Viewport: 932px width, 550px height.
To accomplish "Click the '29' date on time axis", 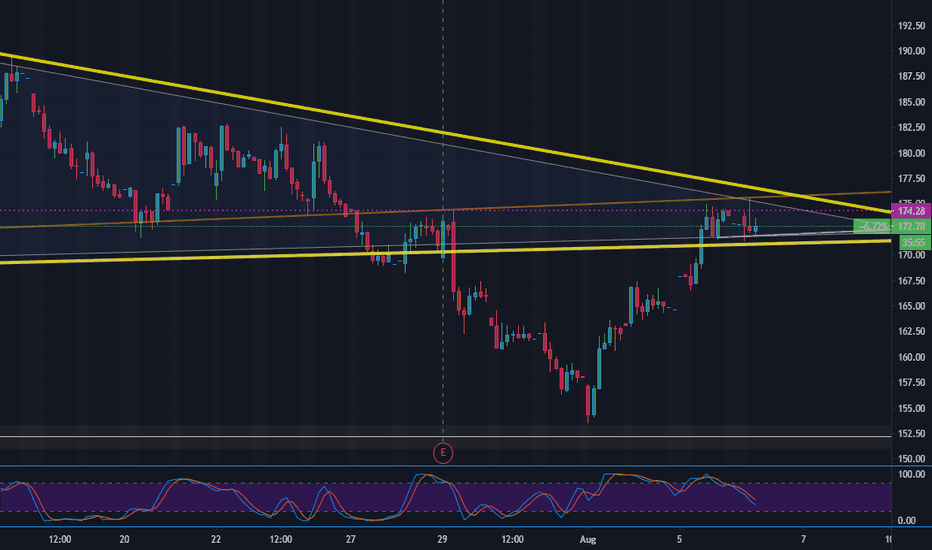I will tap(442, 540).
